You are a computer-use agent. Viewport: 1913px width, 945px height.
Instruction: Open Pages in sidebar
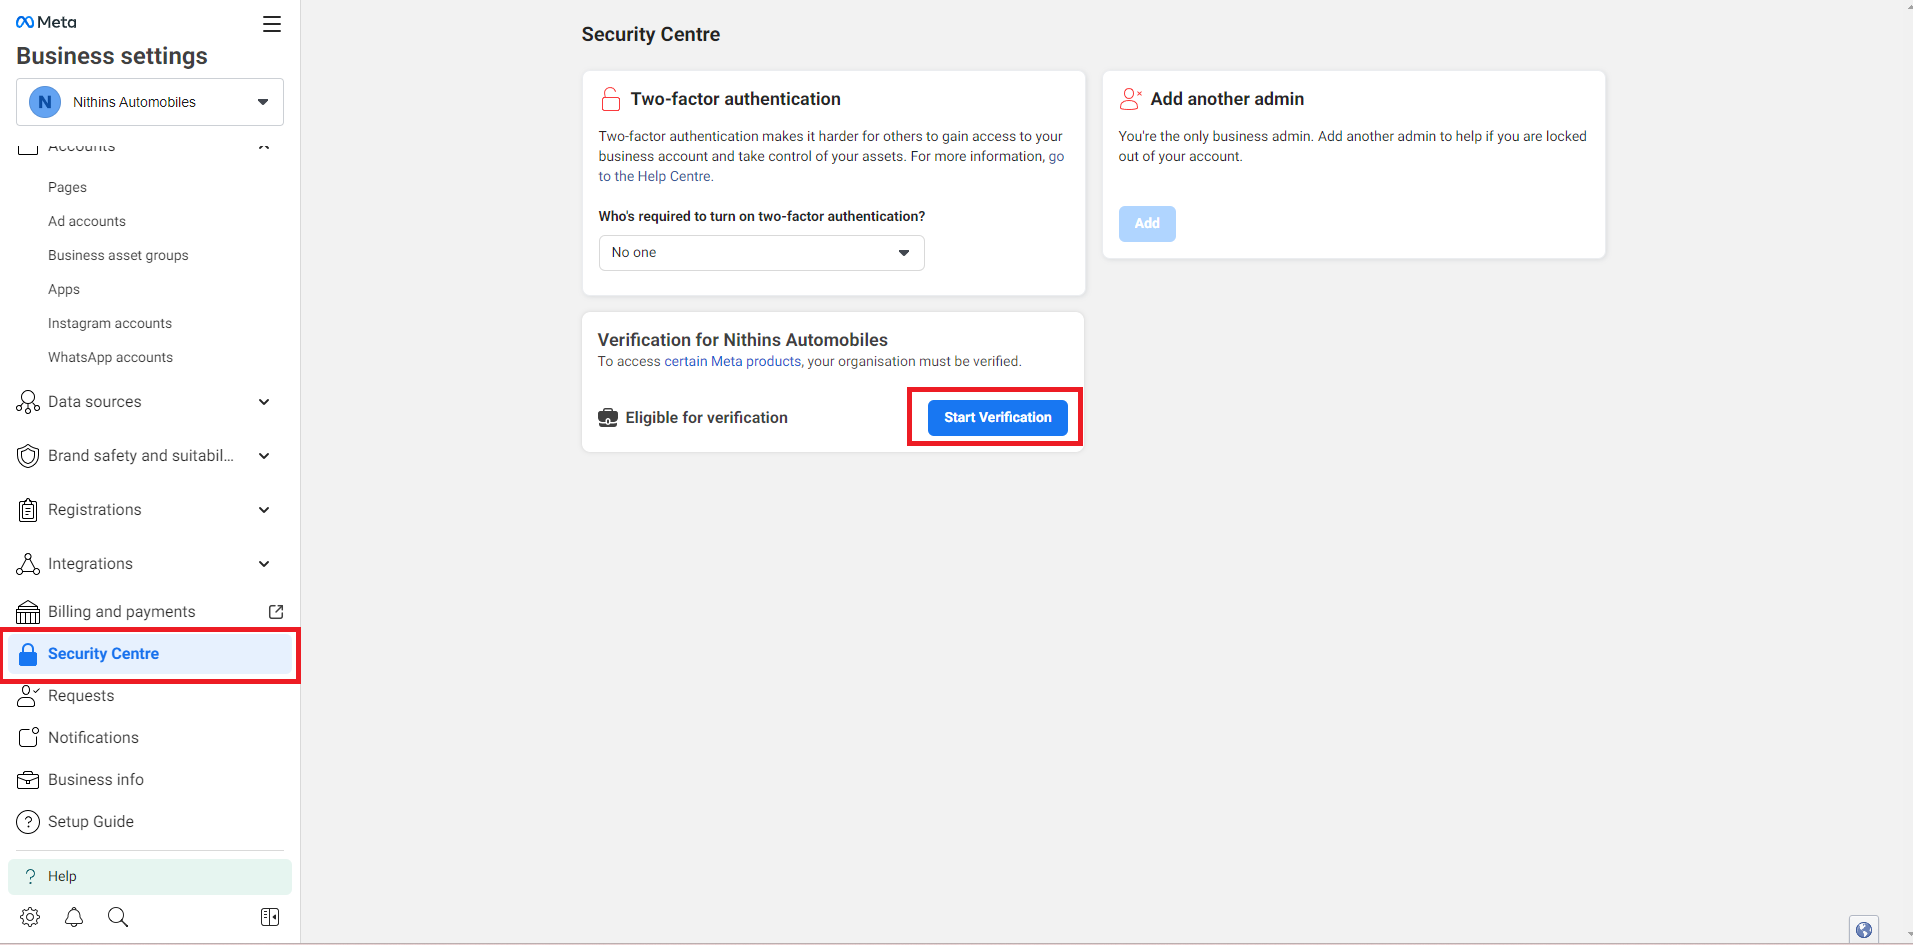(x=67, y=187)
